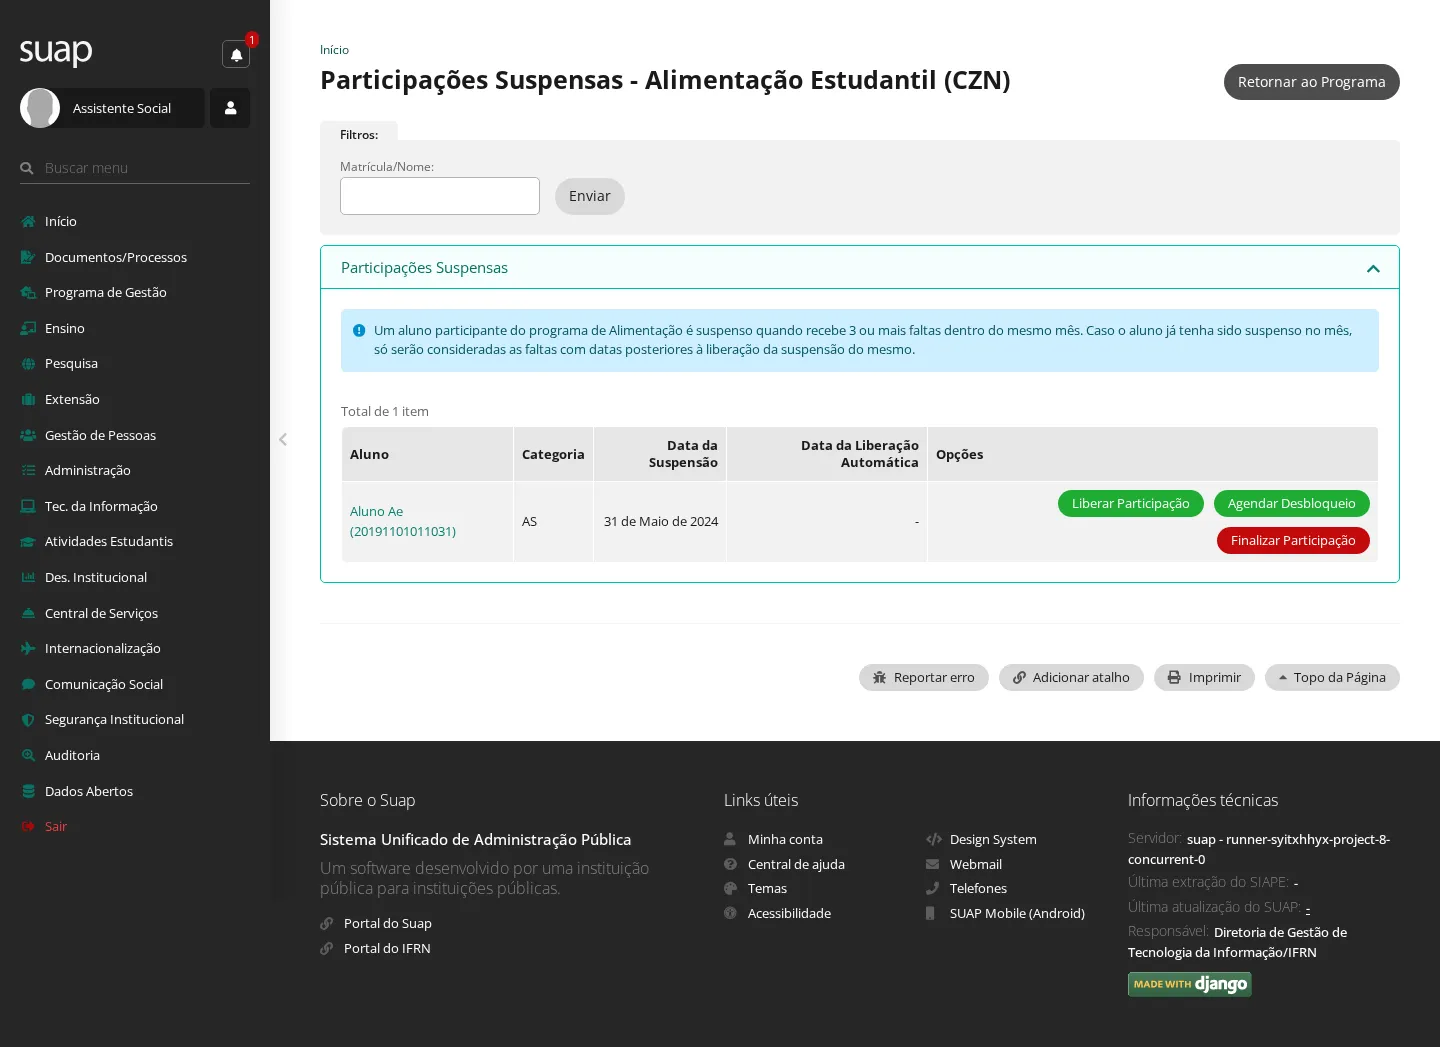Screen dimensions: 1440x1047
Task: Click the Pesquisa globe icon
Action: (x=28, y=363)
